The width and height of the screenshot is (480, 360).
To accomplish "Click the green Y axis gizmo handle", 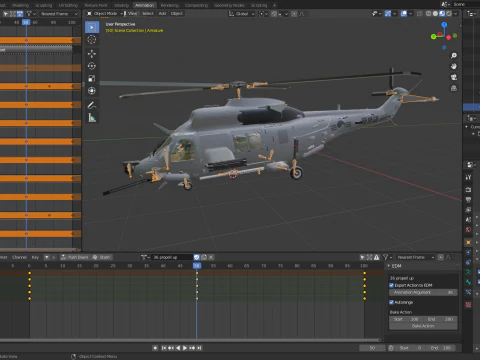I will click(x=433, y=37).
